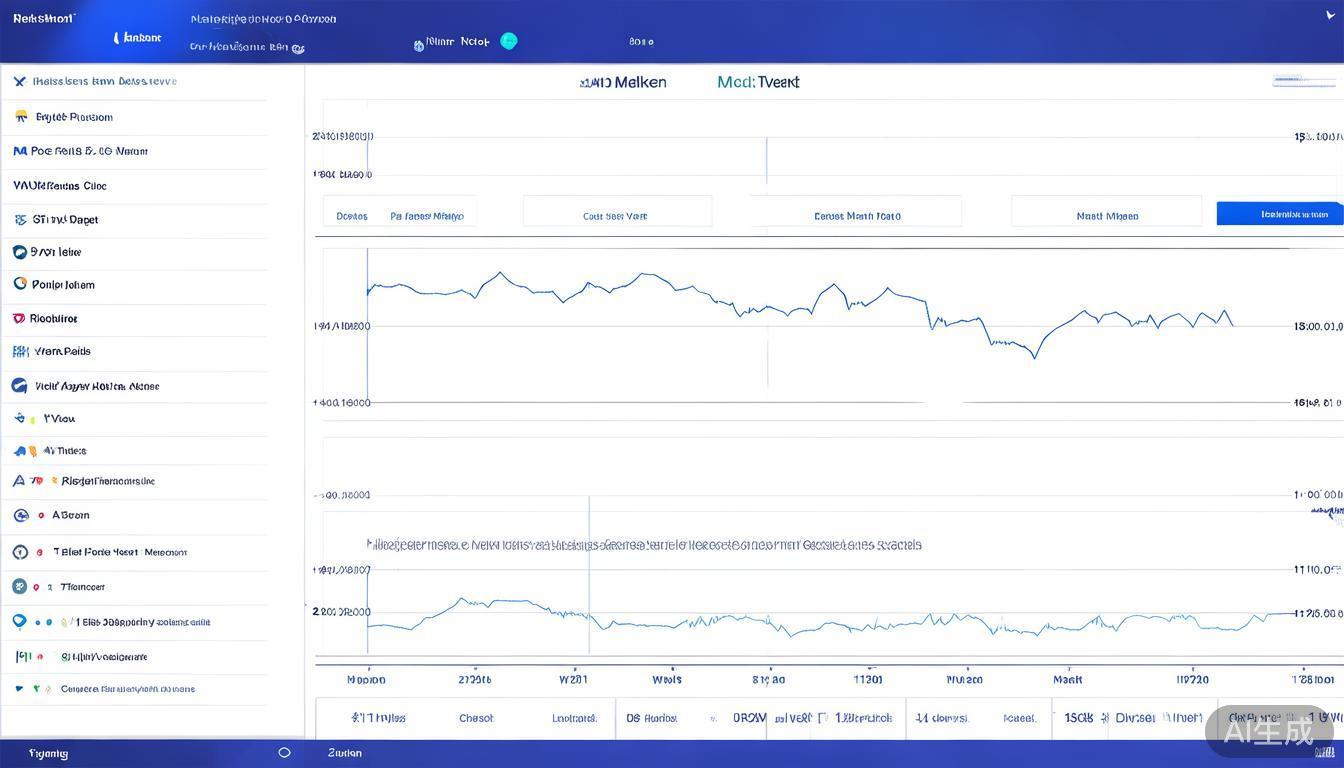Open the Tfamceer circular sidebar icon
Screen dimensions: 1344x768
(x=20, y=586)
